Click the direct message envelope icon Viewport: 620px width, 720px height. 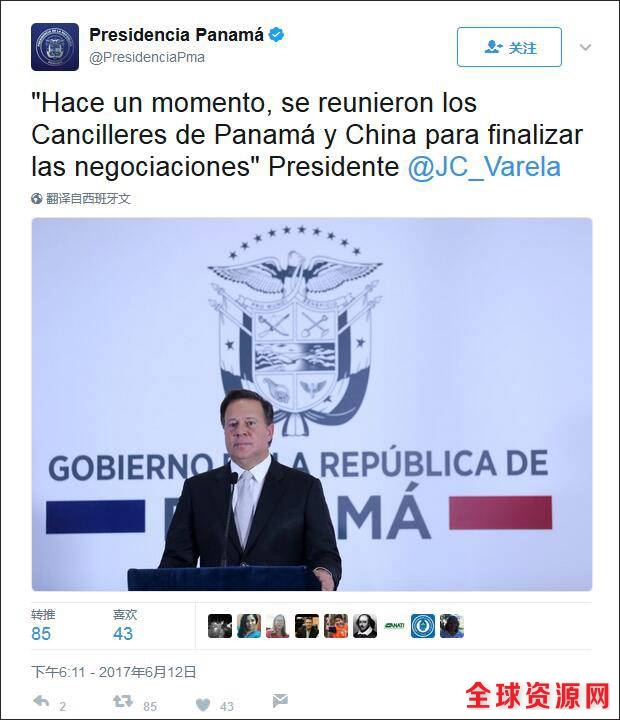tap(280, 701)
